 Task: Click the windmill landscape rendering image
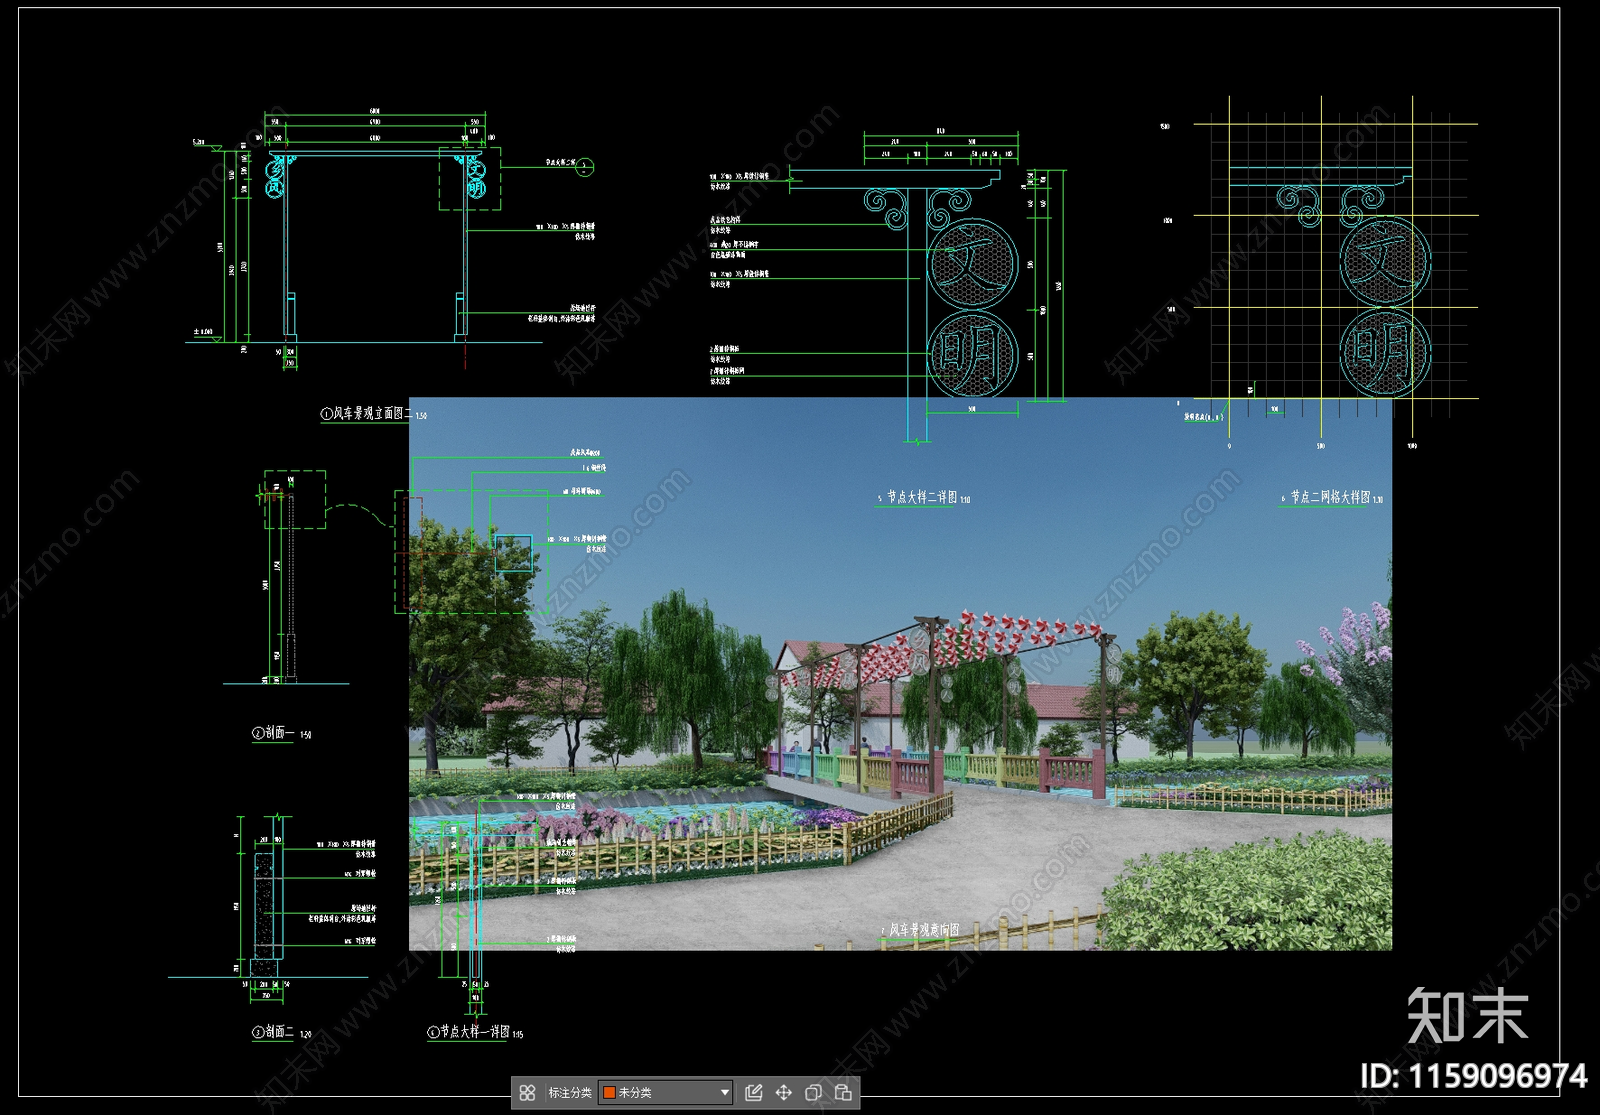click(900, 674)
